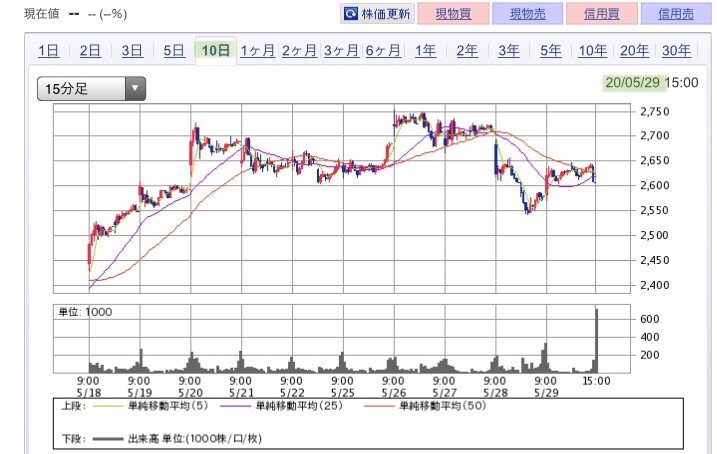The image size is (717, 454).
Task: Switch to the 3ヶ月 chart range
Action: [x=341, y=50]
